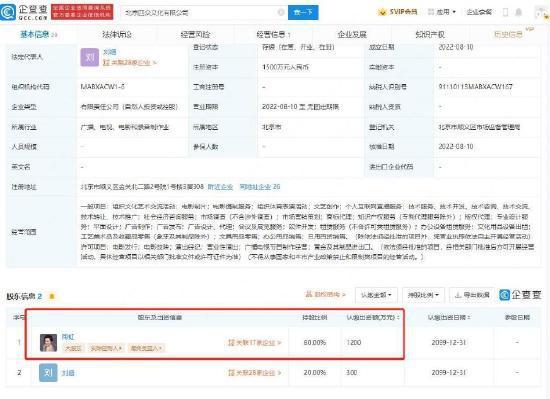Switch to the 企业发展 tab
Image resolution: width=550 pixels, height=399 pixels.
pos(352,34)
